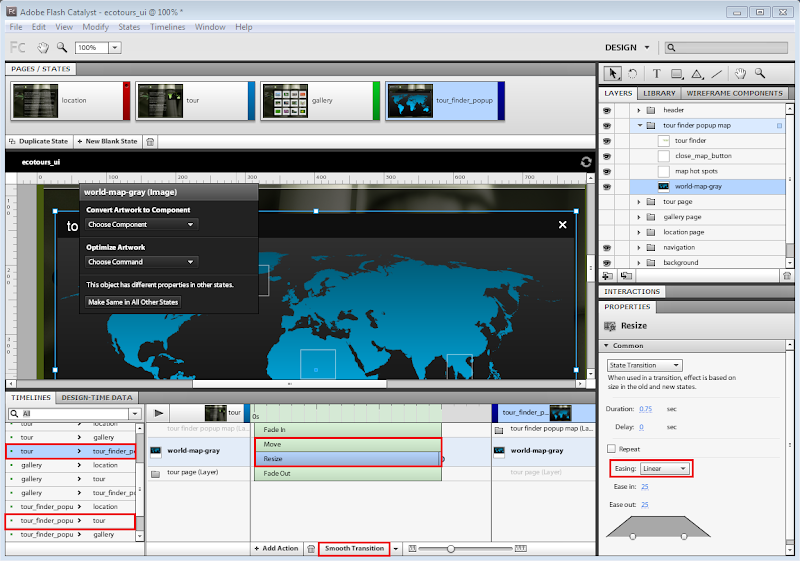This screenshot has height=561, width=800.
Task: Click Make Same in All Other States
Action: 133,301
